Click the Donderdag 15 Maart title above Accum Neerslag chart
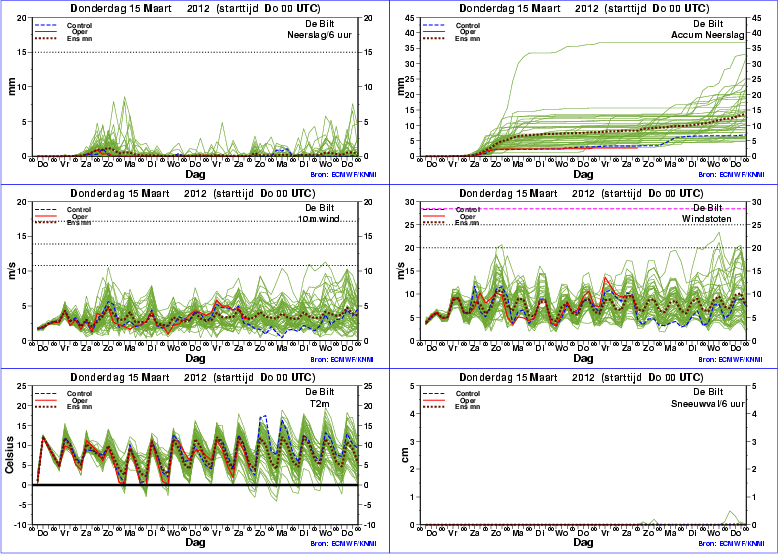The image size is (778, 554). click(584, 8)
